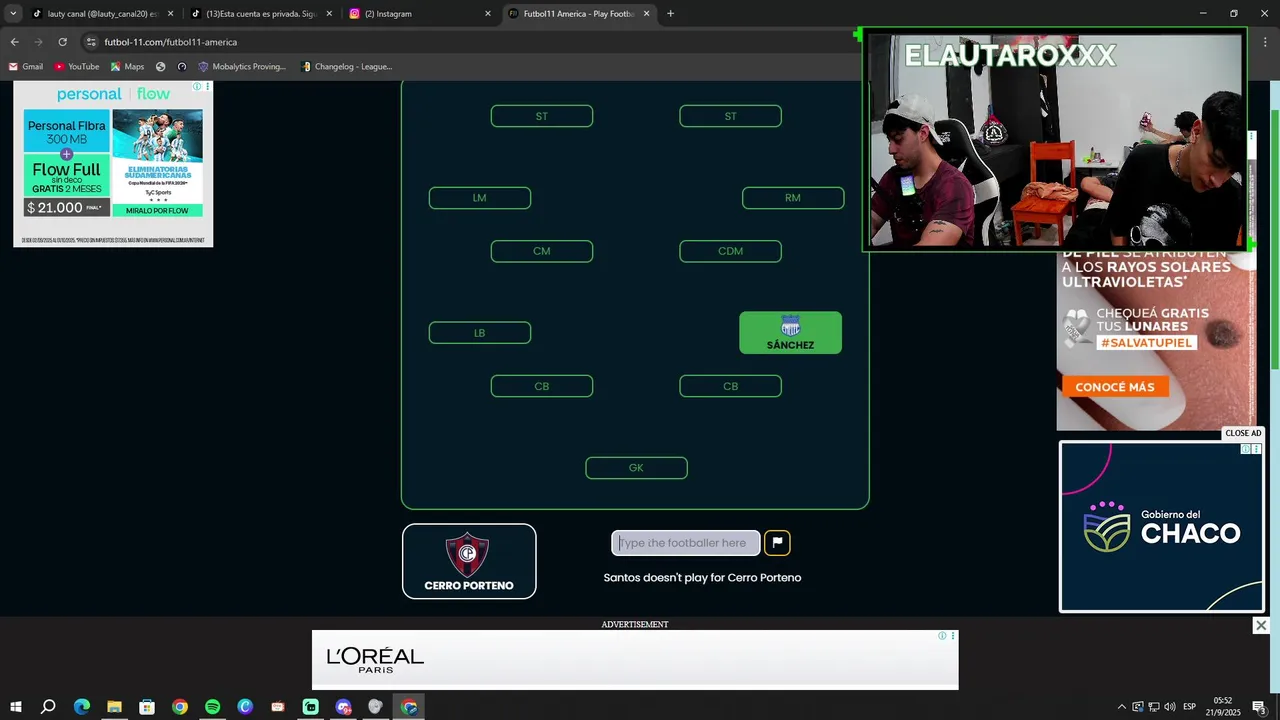Image resolution: width=1280 pixels, height=720 pixels.
Task: Show hidden system tray icons
Action: [x=1121, y=707]
